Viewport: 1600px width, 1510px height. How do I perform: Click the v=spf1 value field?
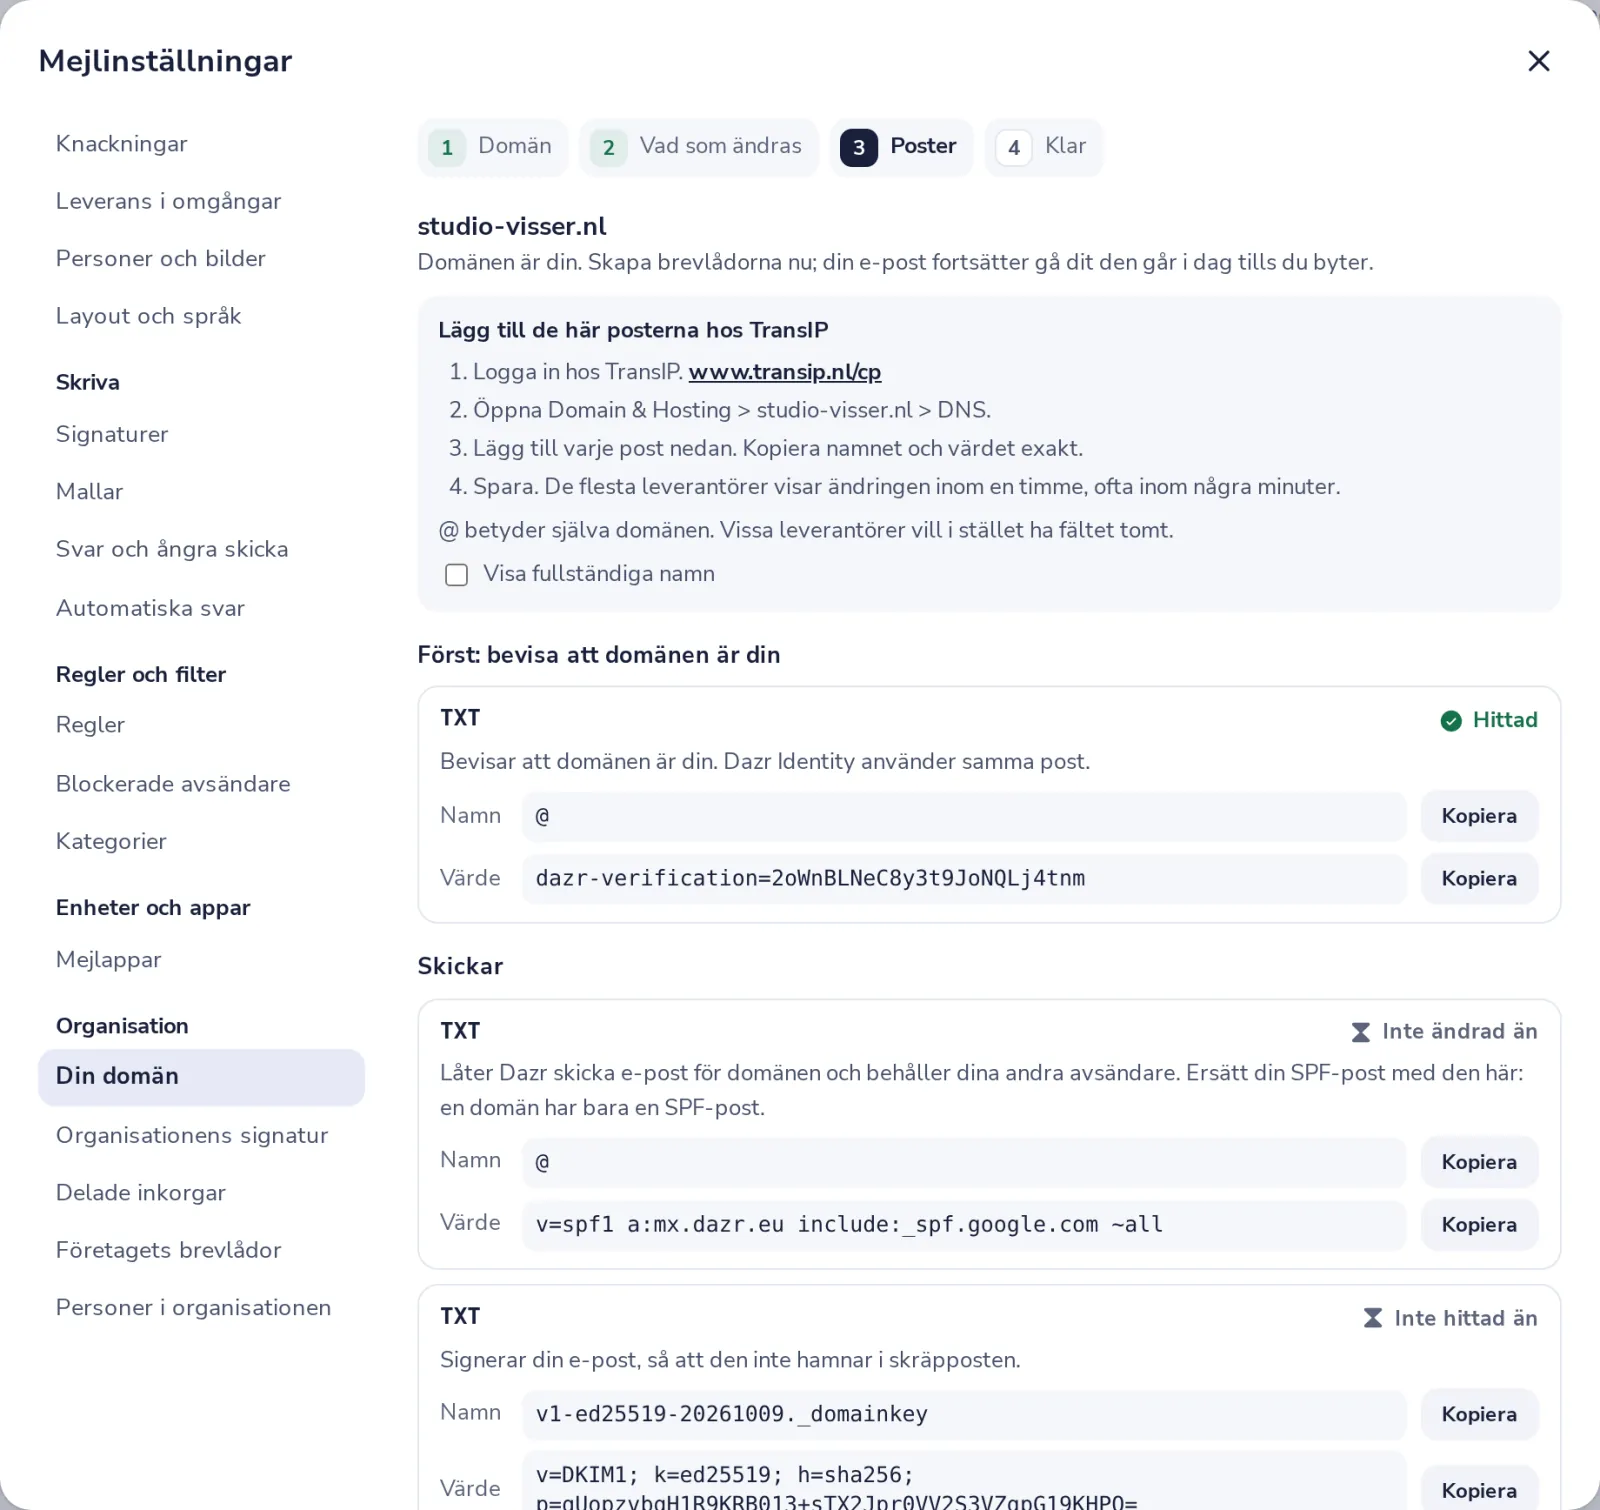pyautogui.click(x=964, y=1225)
